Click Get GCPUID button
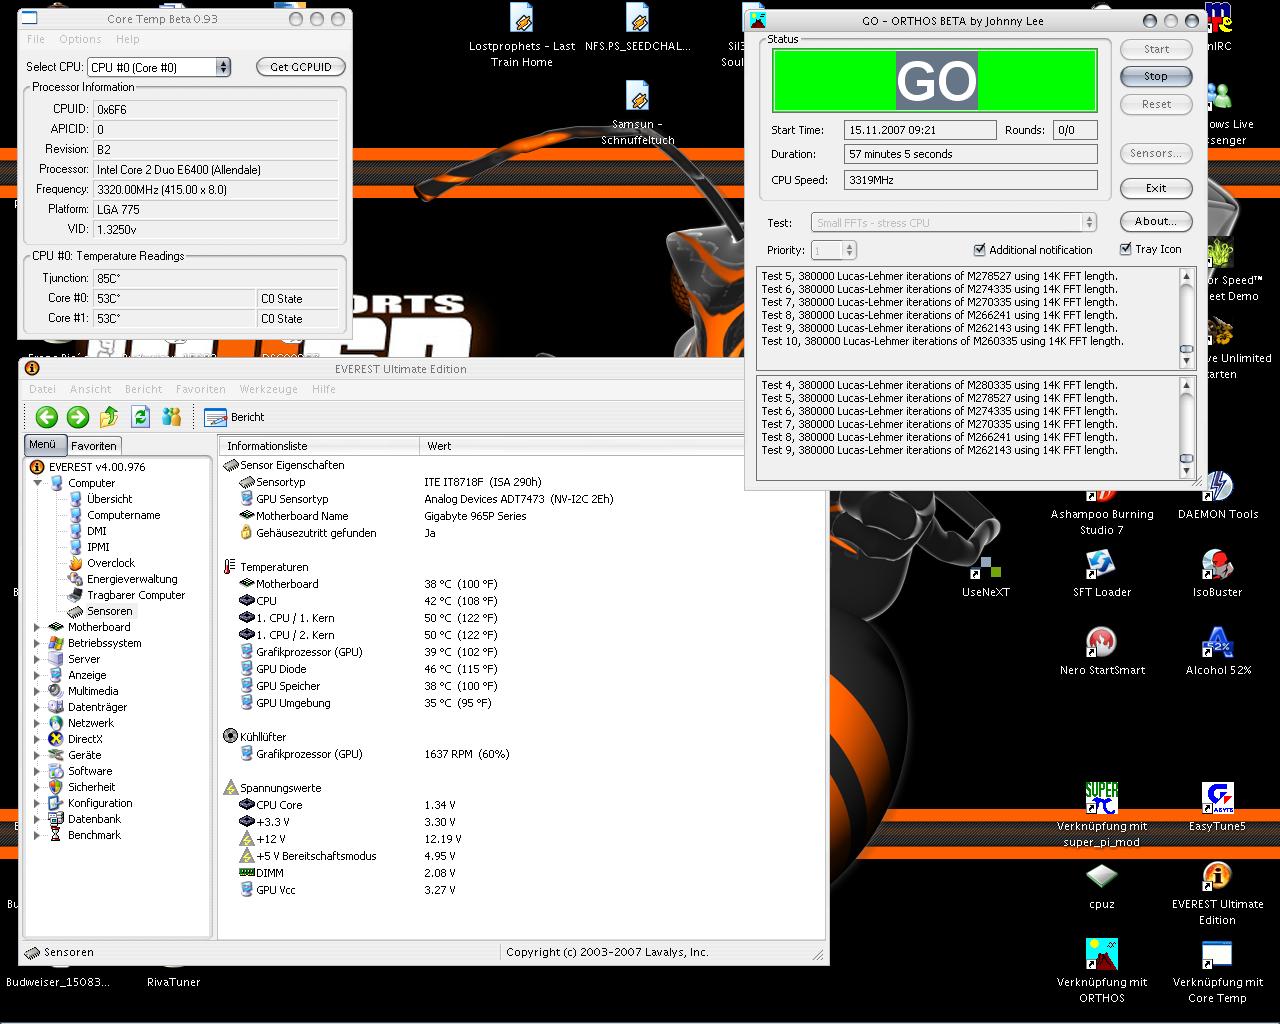The height and width of the screenshot is (1024, 1280). [301, 67]
